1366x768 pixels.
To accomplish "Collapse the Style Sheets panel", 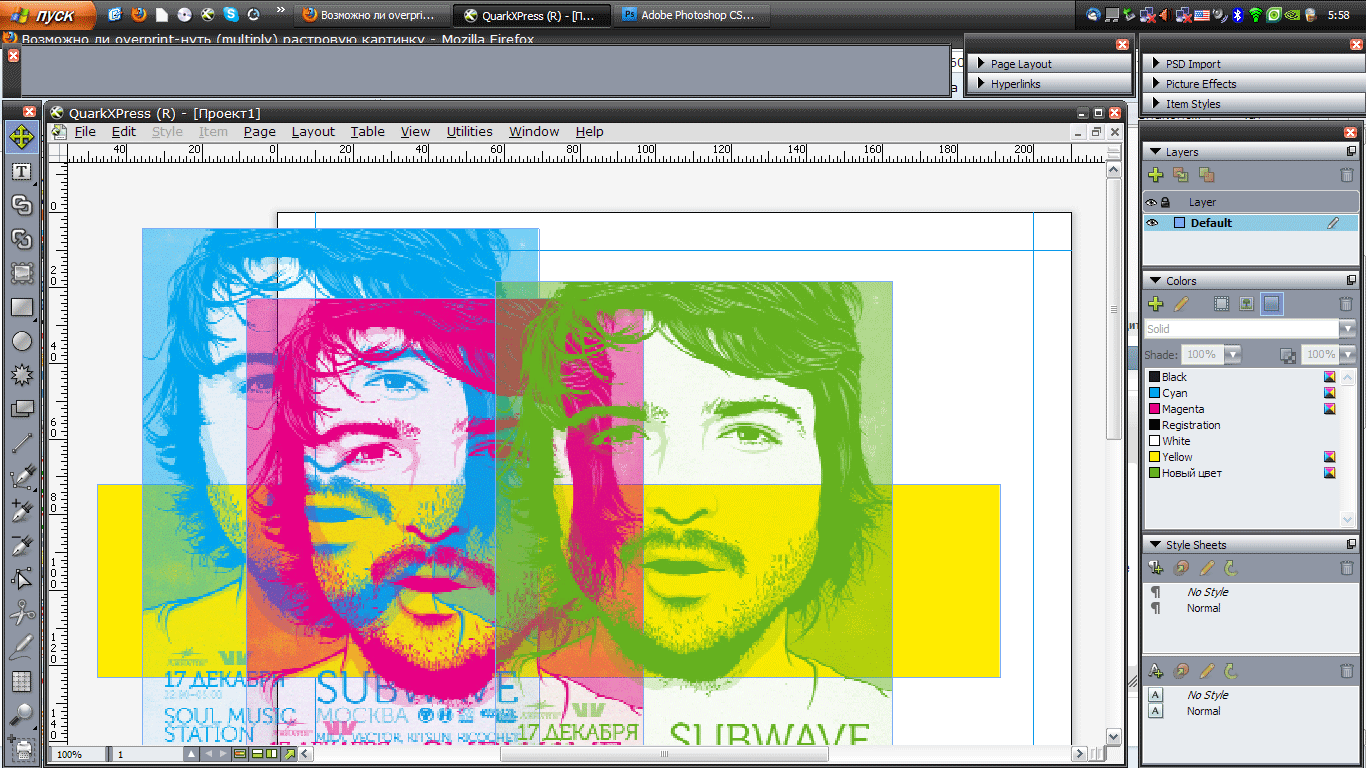I will coord(1154,545).
